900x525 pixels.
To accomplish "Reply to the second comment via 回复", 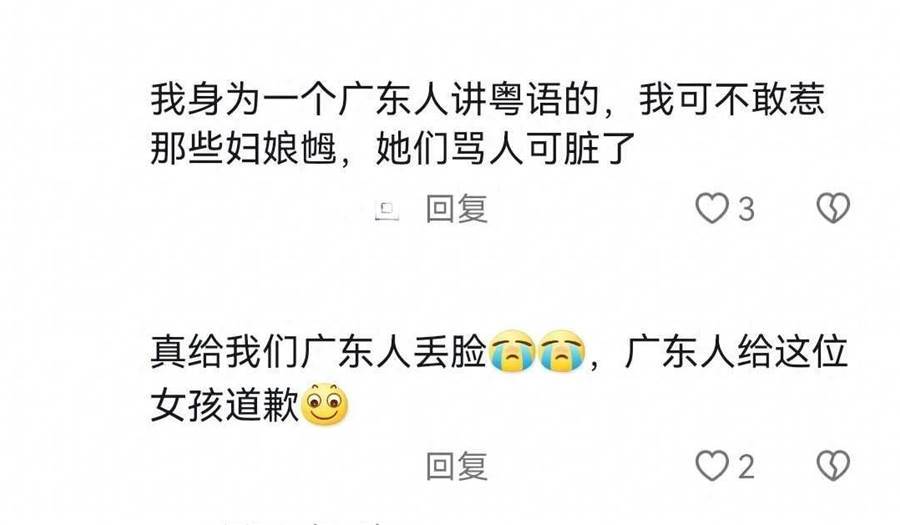I will point(457,466).
